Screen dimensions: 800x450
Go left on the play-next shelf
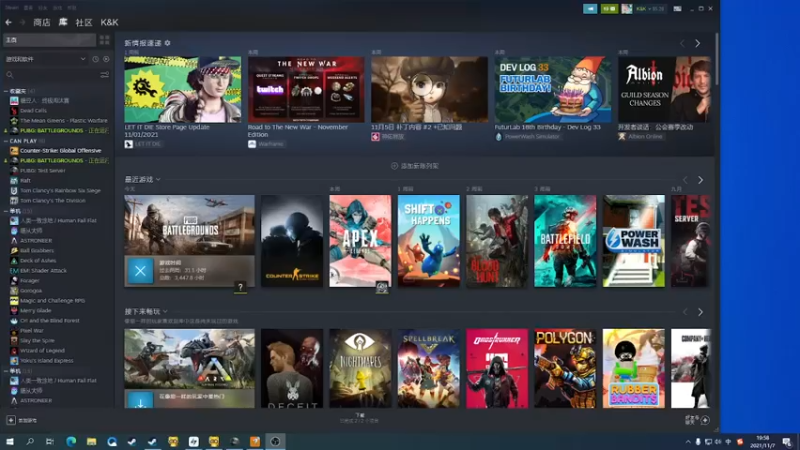tap(685, 312)
